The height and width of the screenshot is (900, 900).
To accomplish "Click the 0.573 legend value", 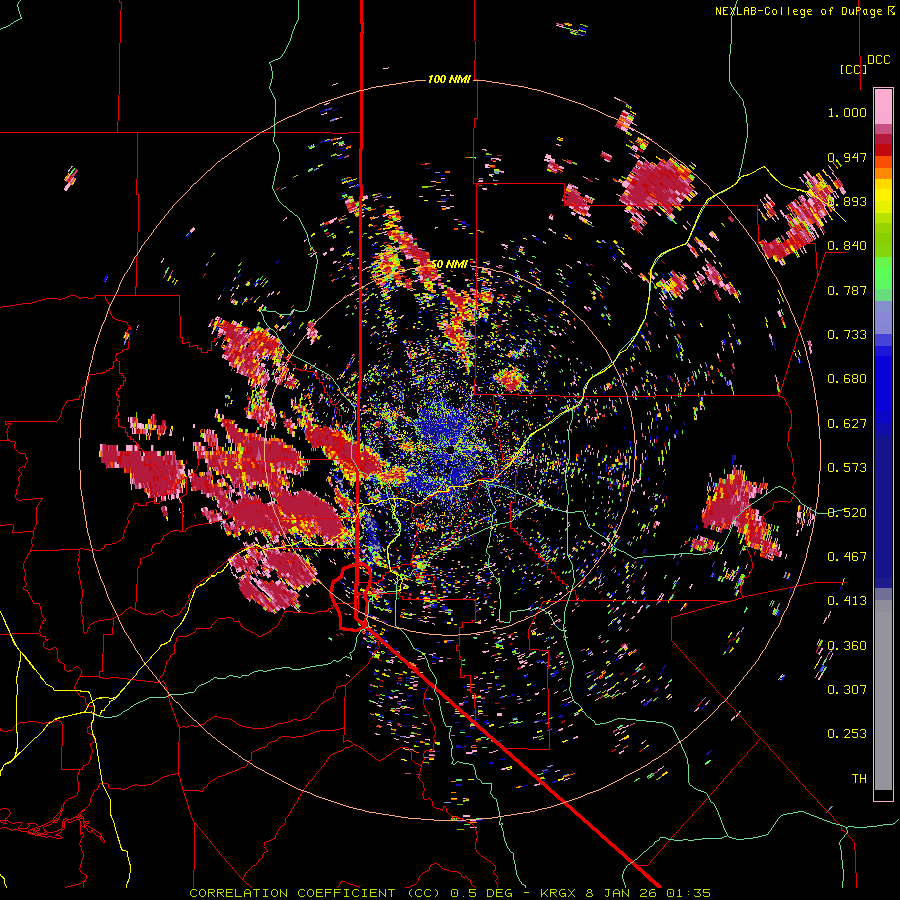I will pyautogui.click(x=847, y=468).
